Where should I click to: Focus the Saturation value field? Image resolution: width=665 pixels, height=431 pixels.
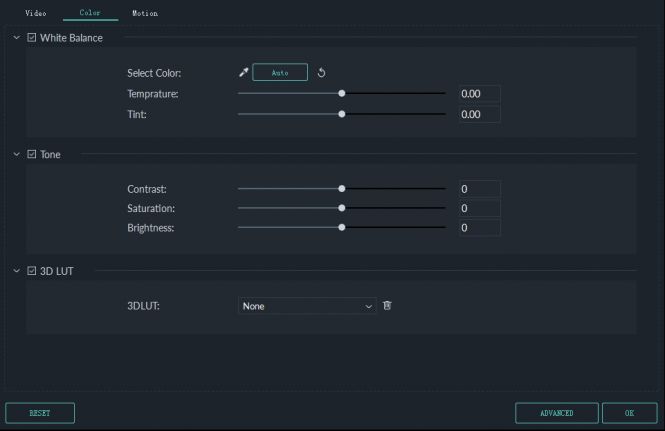[480, 208]
